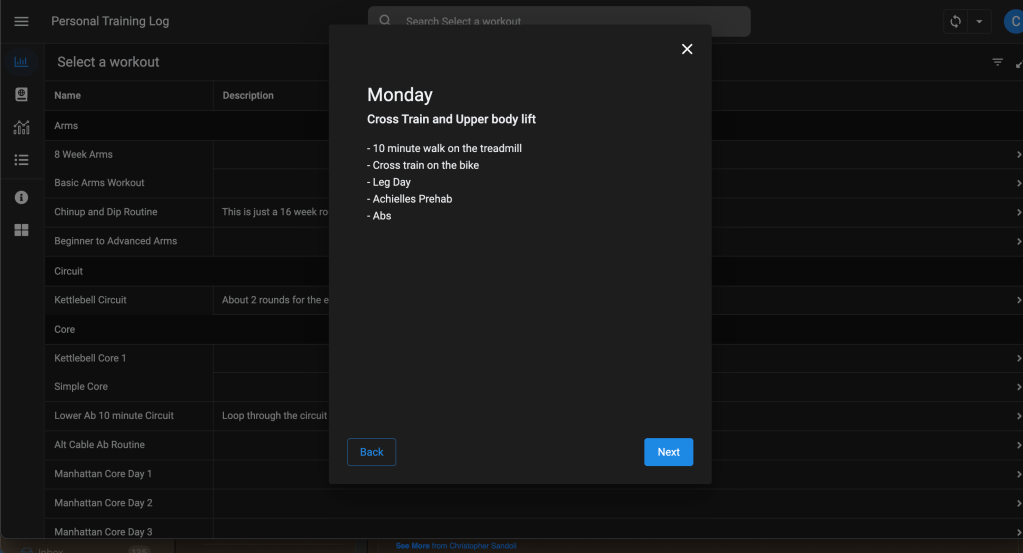
Task: Open the bulleted list sidebar icon
Action: coord(21,160)
